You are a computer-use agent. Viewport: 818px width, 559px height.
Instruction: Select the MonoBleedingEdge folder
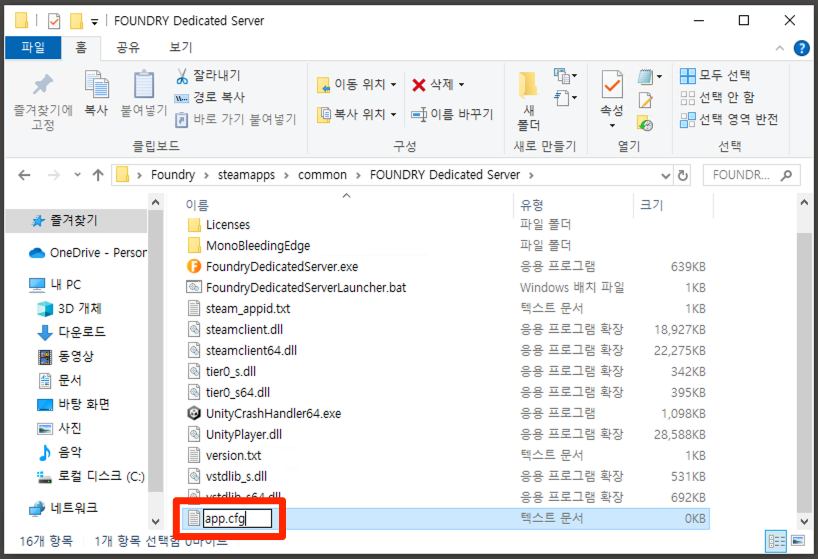(258, 246)
